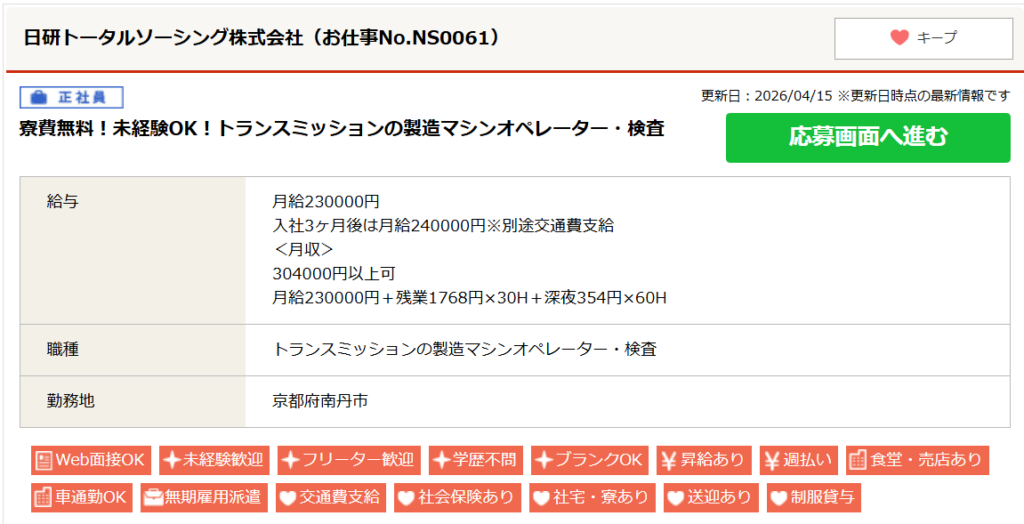Click the yen icon on 昇給あり tag
Viewport: 1024px width, 524px height.
[669, 460]
